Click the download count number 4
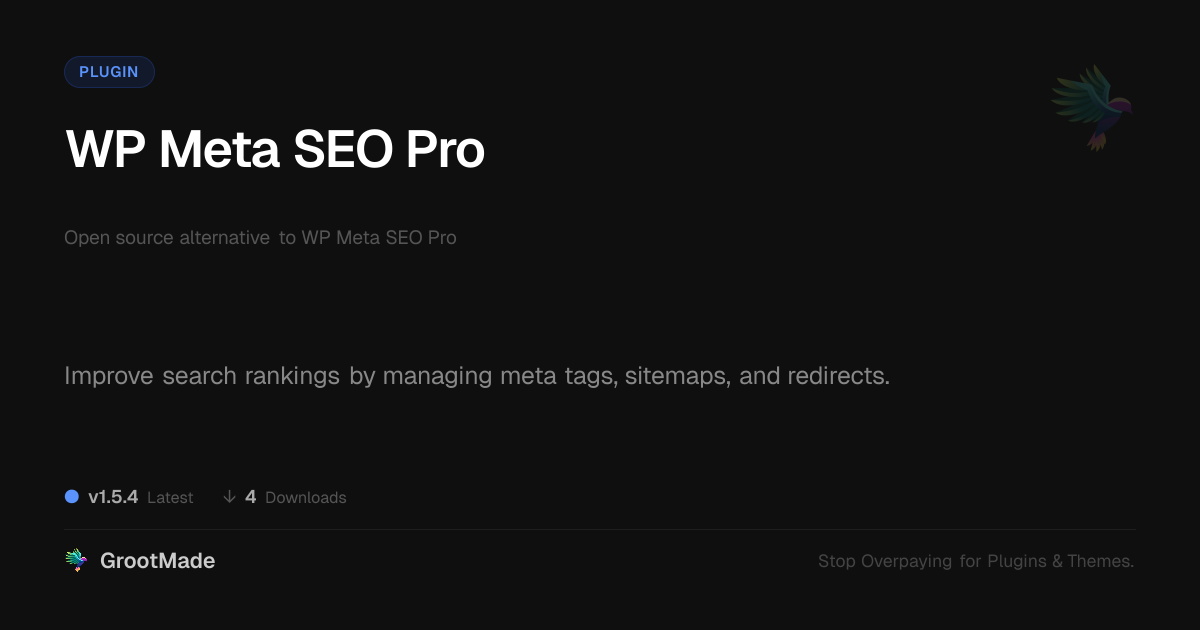1200x630 pixels. [251, 497]
